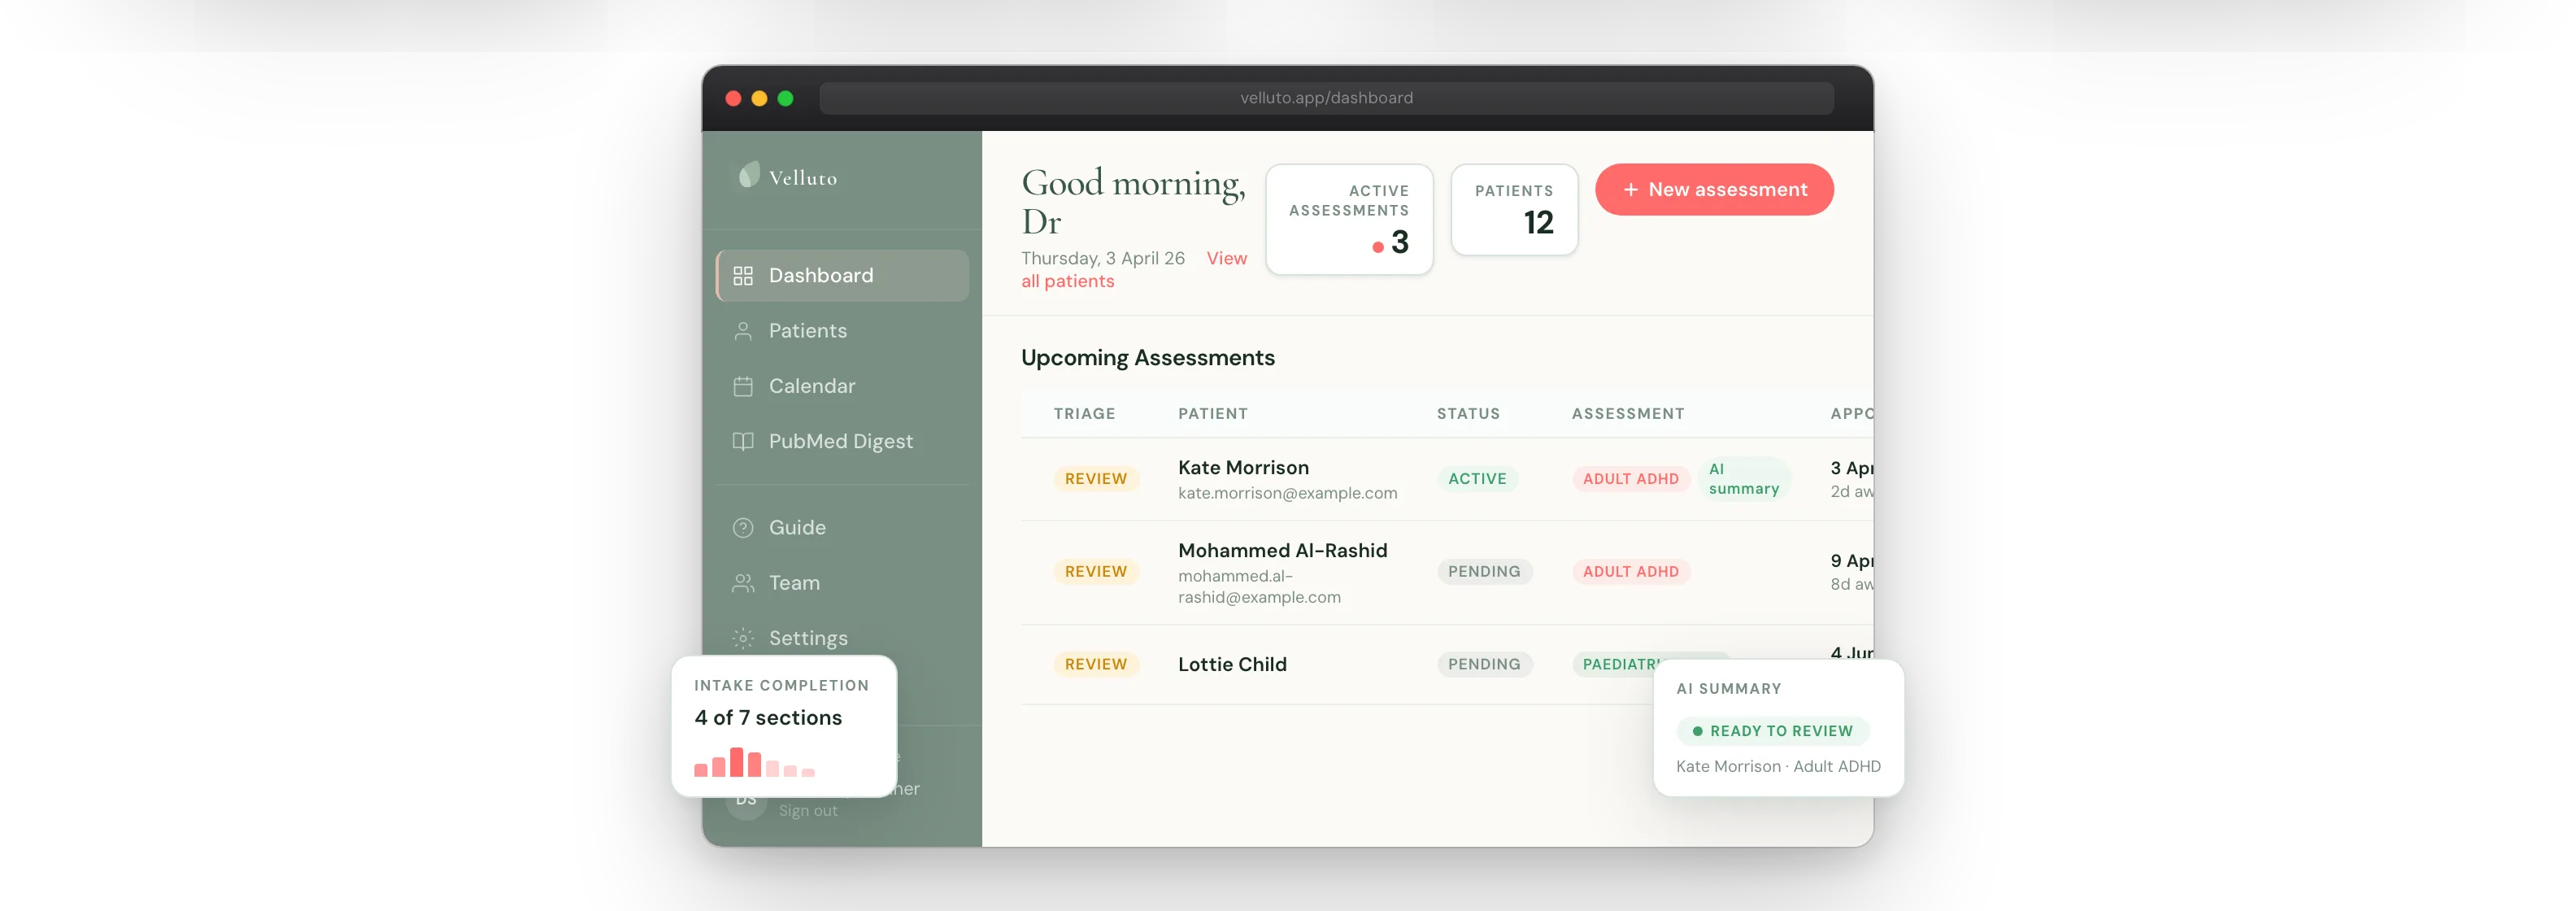The image size is (2576, 911).
Task: Click the Calendar icon in sidebar
Action: point(743,386)
